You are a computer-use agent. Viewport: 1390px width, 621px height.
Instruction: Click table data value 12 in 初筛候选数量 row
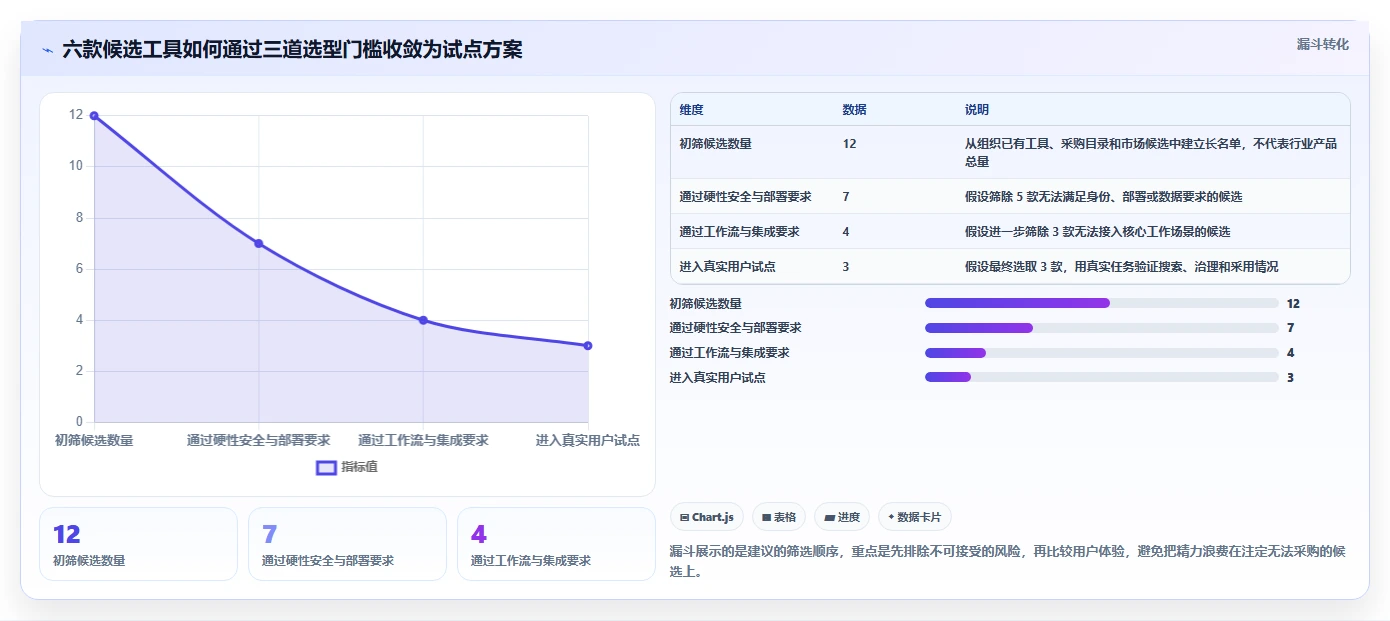click(849, 144)
